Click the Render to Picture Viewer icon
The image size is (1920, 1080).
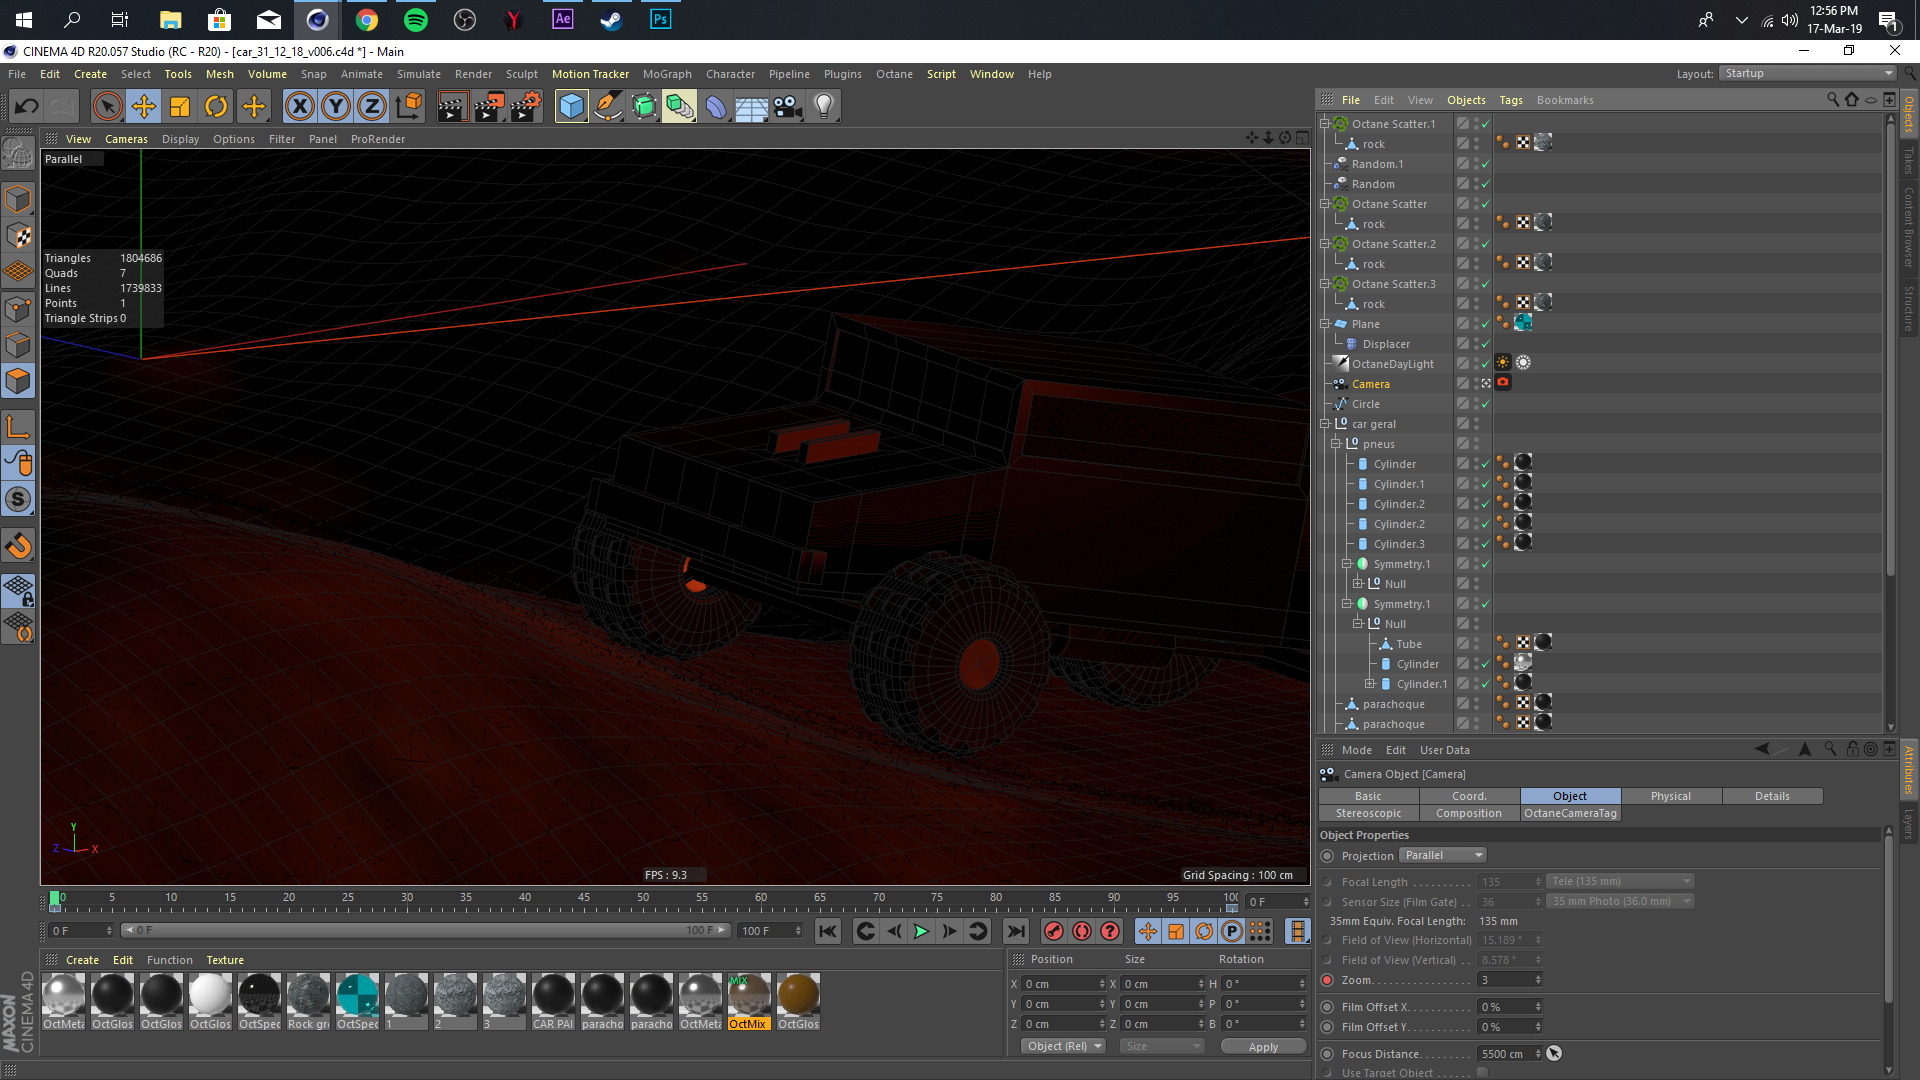[488, 106]
